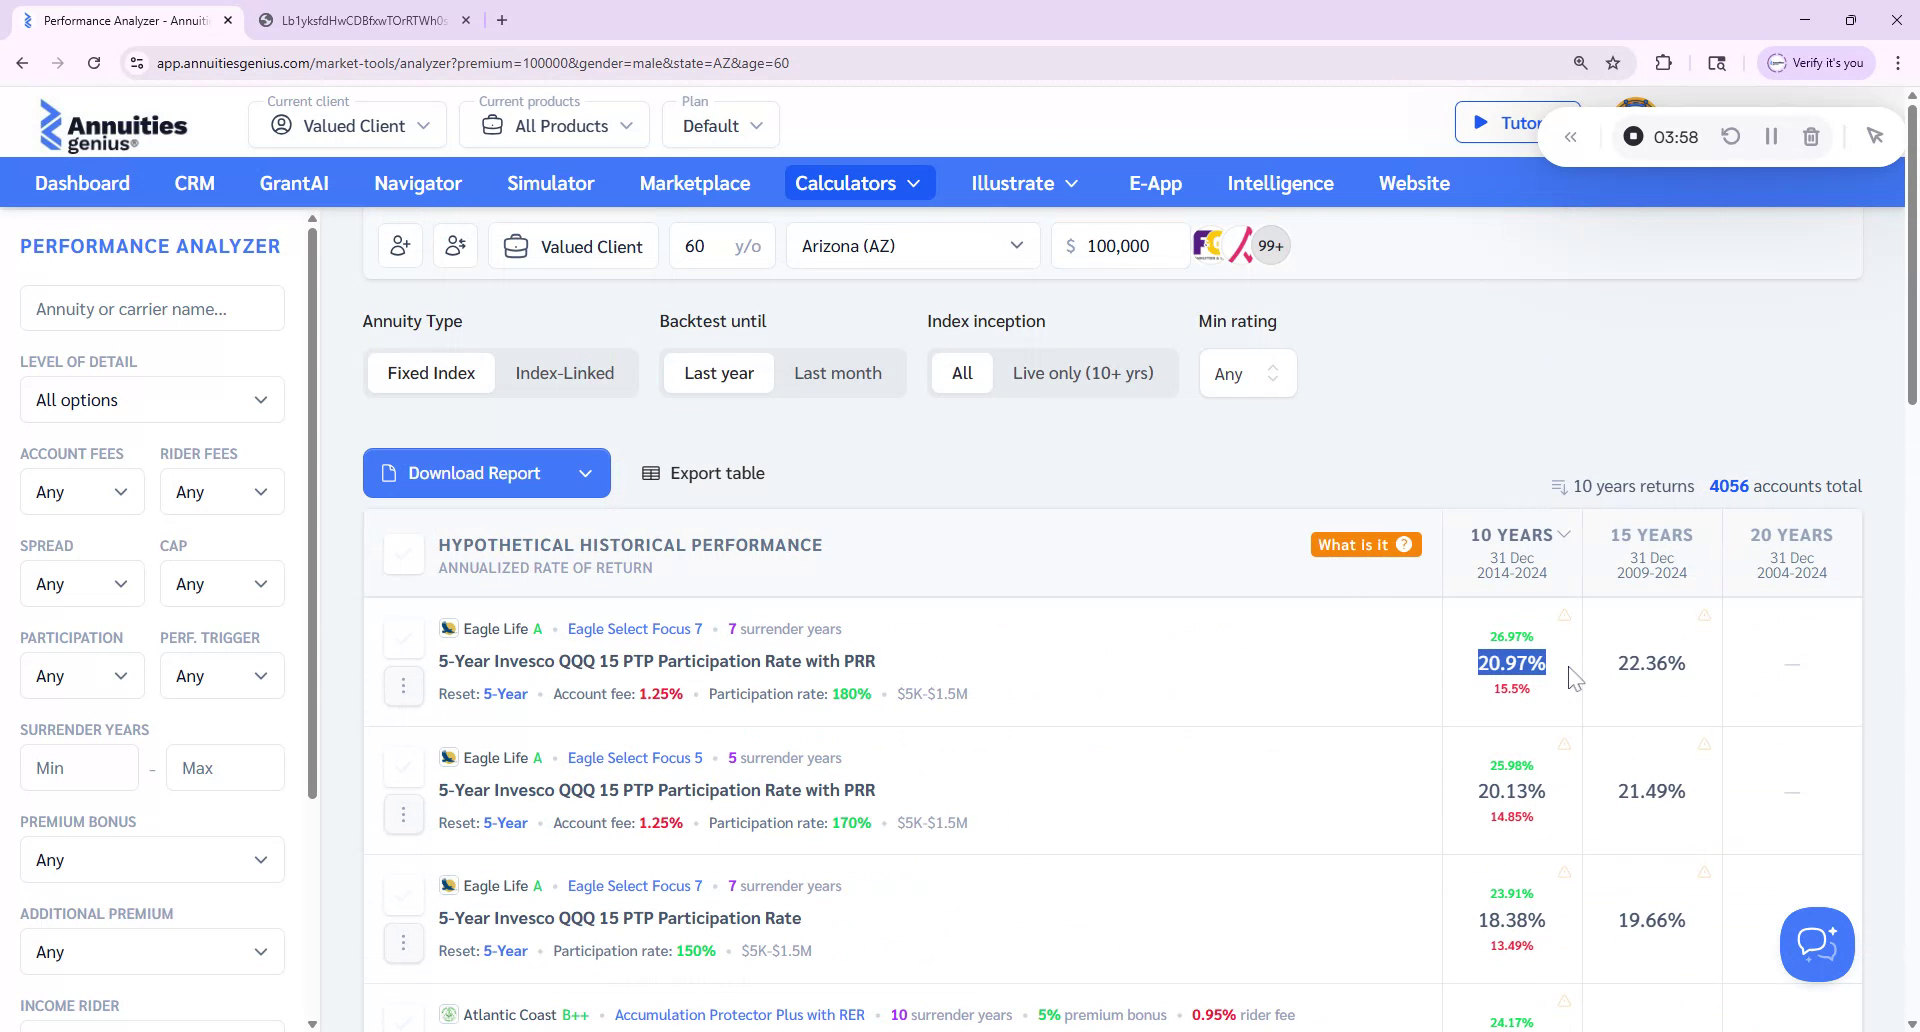Delete the recording using the trash icon
1920x1032 pixels.
pos(1810,136)
